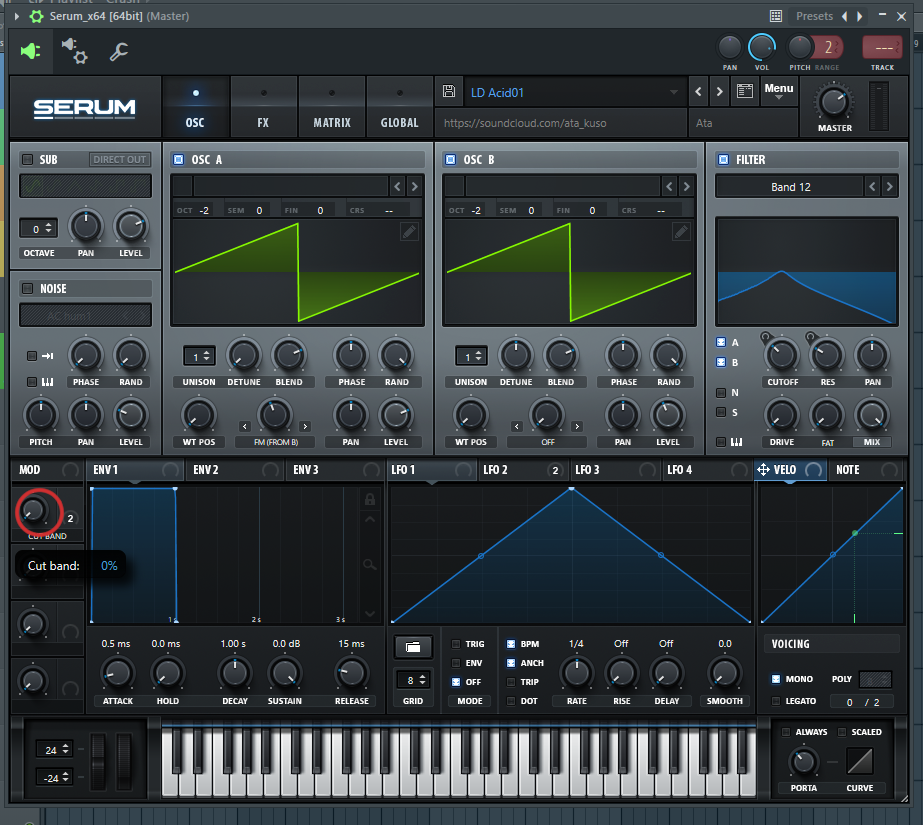
Task: Enable LFO TRIG mode
Action: coord(456,644)
